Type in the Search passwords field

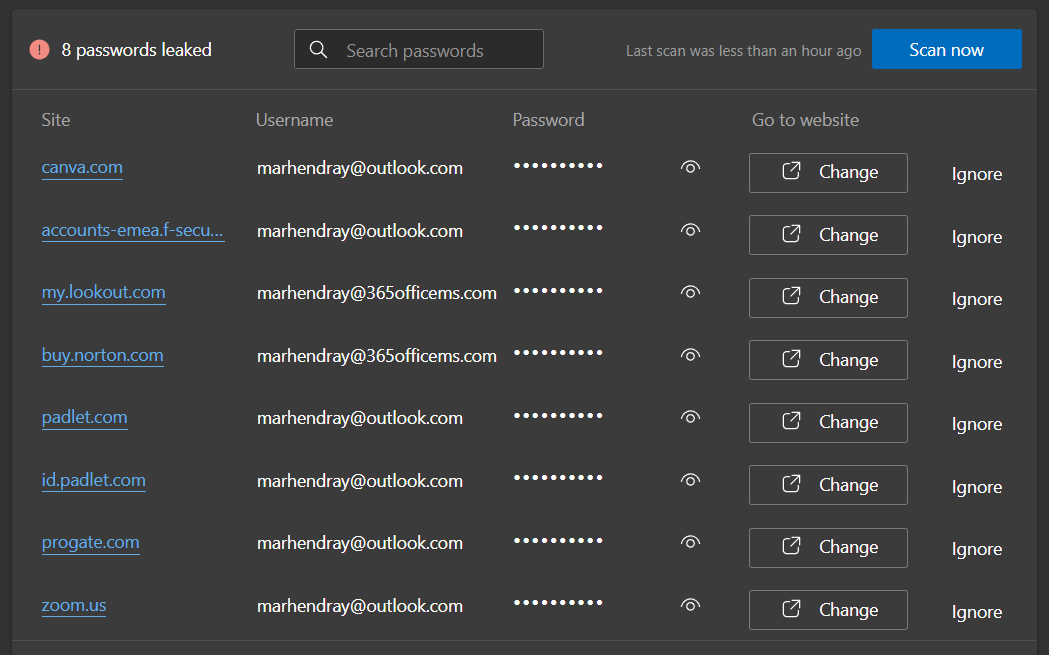[x=435, y=50]
